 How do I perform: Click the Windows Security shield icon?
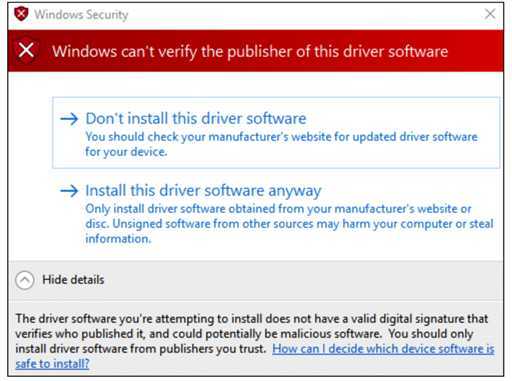21,14
